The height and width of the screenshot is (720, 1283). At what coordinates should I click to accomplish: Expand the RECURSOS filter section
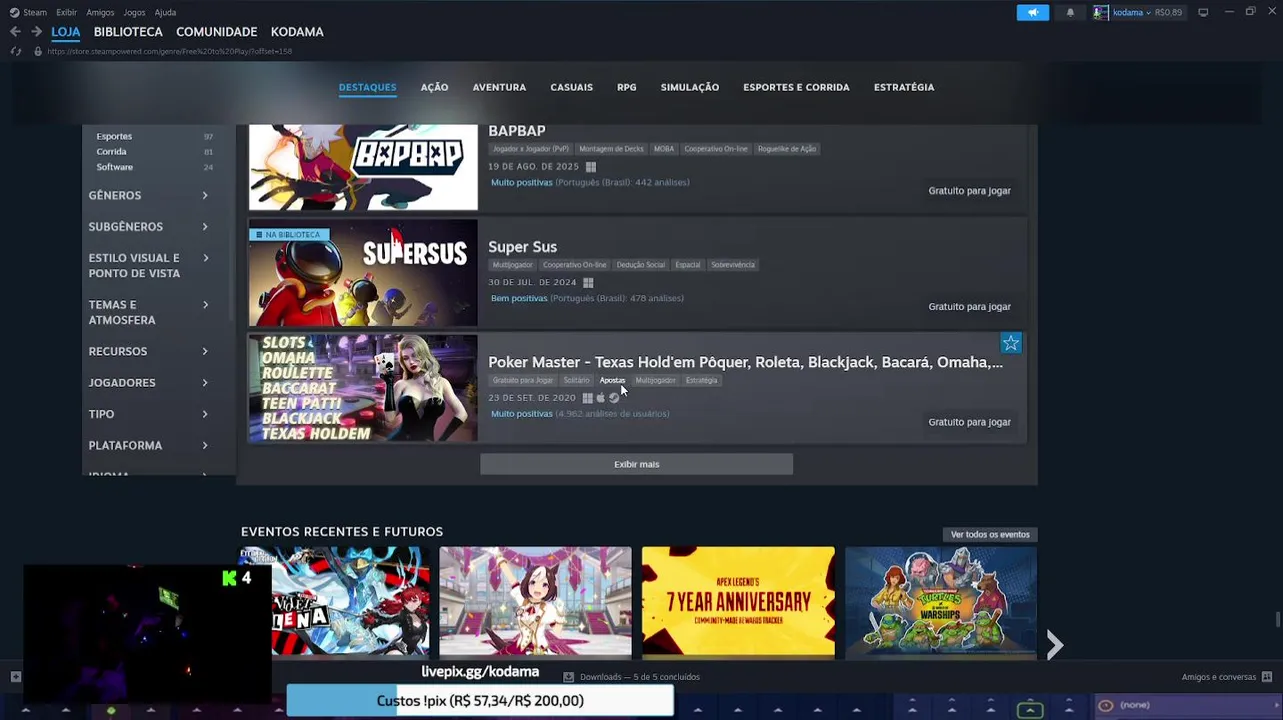148,352
